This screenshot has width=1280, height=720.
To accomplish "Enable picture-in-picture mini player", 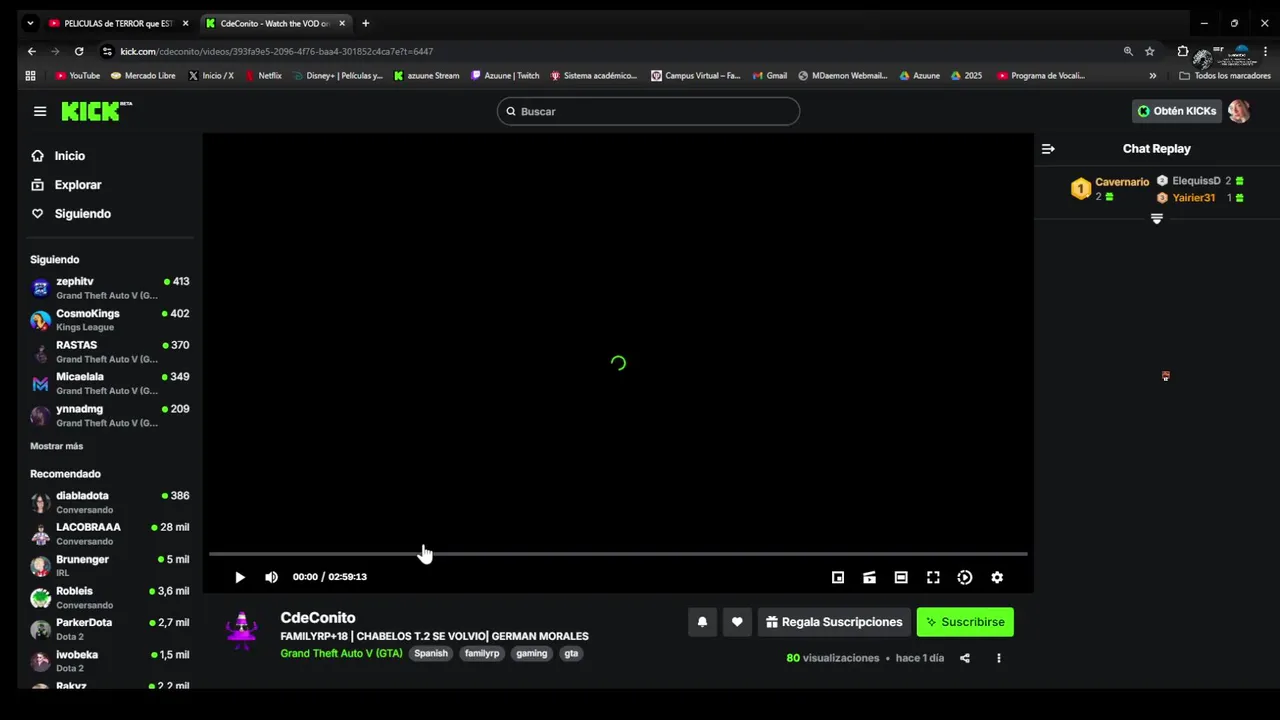I will click(838, 577).
